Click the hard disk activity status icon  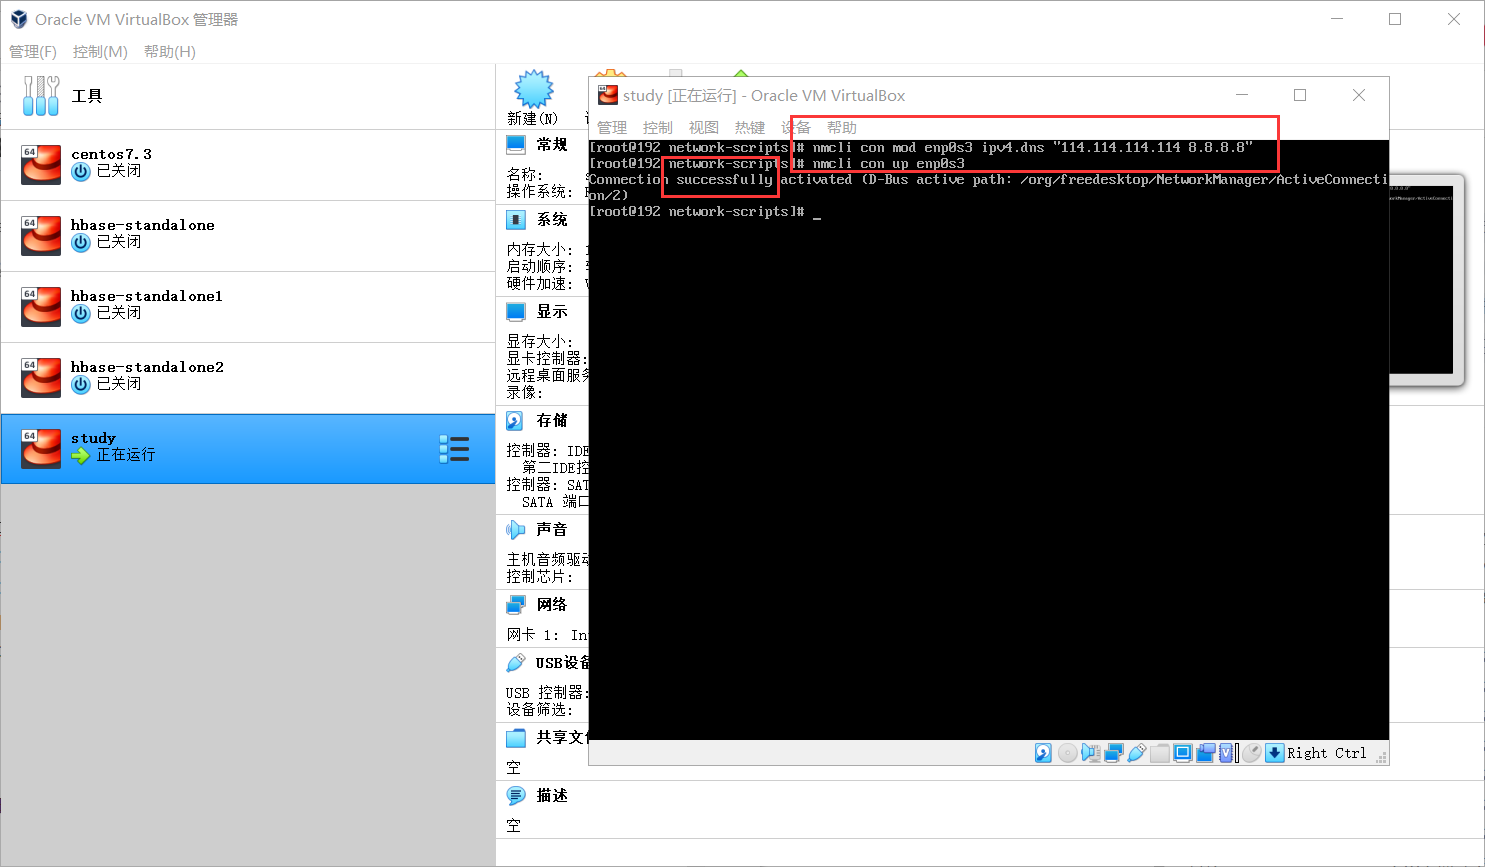click(x=1043, y=752)
